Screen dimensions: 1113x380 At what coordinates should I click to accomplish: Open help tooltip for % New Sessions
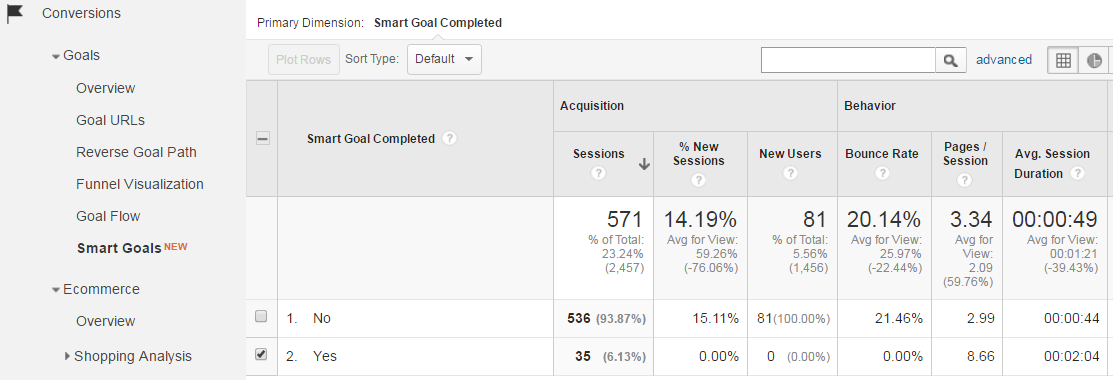pos(698,180)
